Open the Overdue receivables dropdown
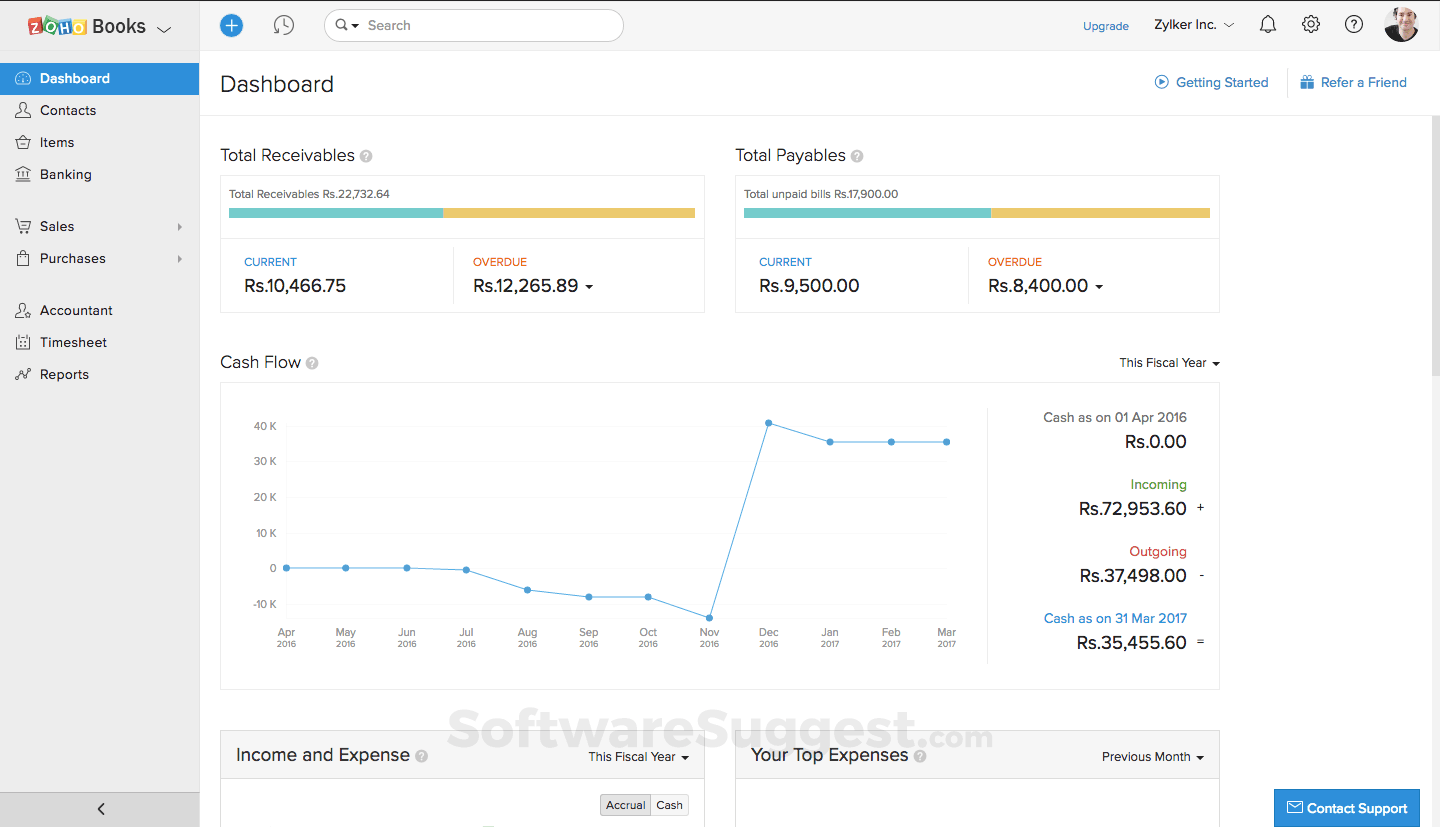Viewport: 1440px width, 827px height. point(590,286)
